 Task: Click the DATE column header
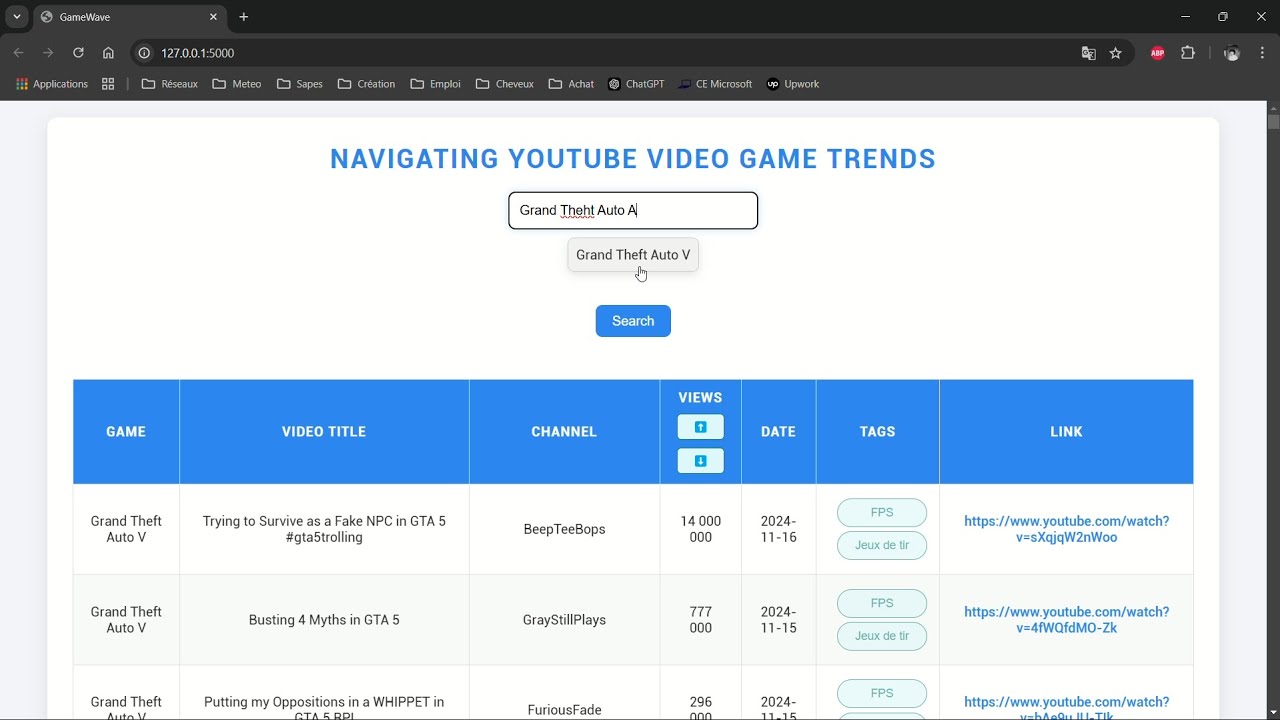pyautogui.click(x=778, y=432)
